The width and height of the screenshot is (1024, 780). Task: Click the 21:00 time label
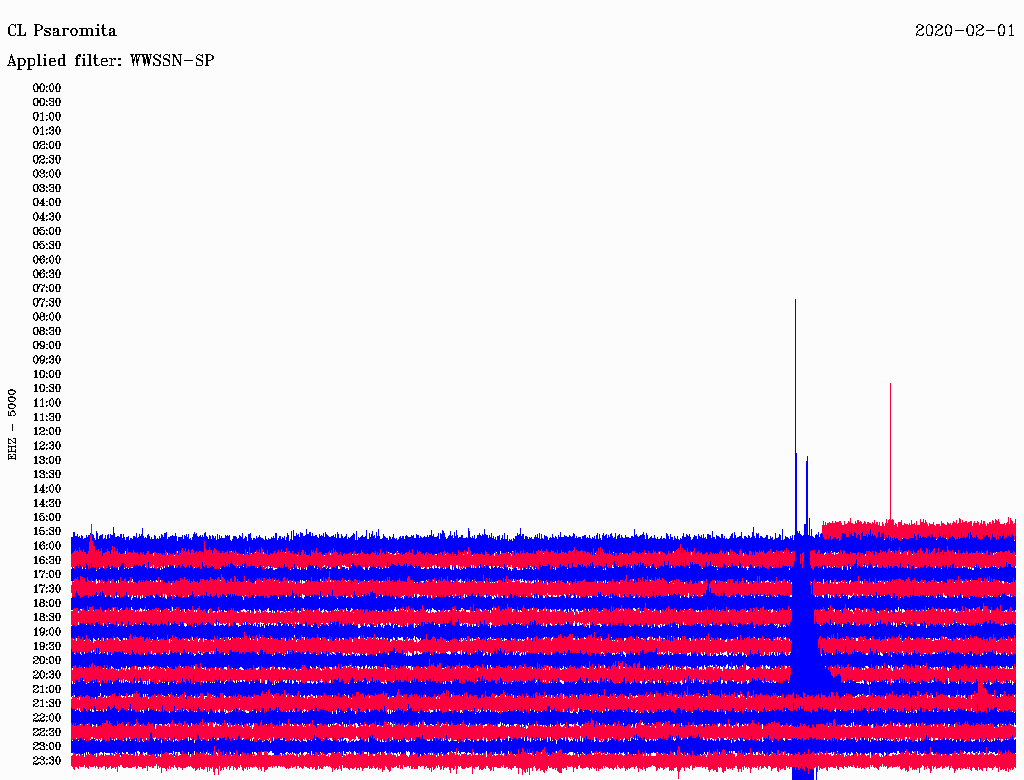coord(47,689)
